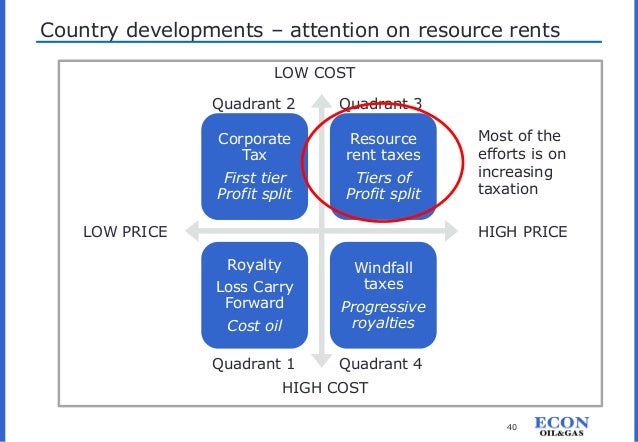Select the 'Loss Carry Forward' text
The height and width of the screenshot is (442, 638).
point(255,295)
